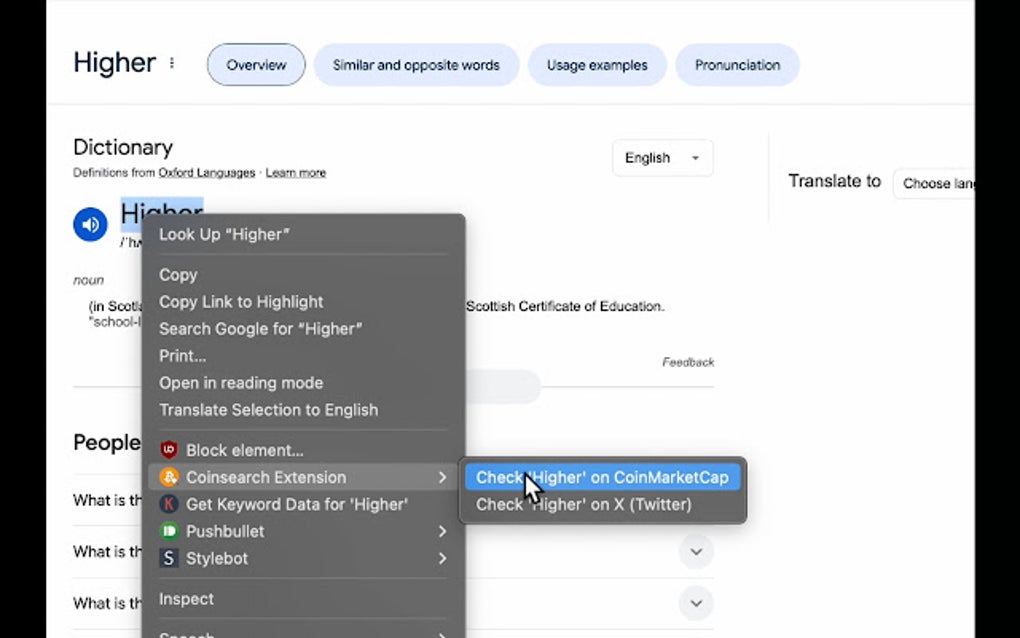Image resolution: width=1020 pixels, height=638 pixels.
Task: Collapse the second People also ask chevron
Action: click(x=696, y=551)
